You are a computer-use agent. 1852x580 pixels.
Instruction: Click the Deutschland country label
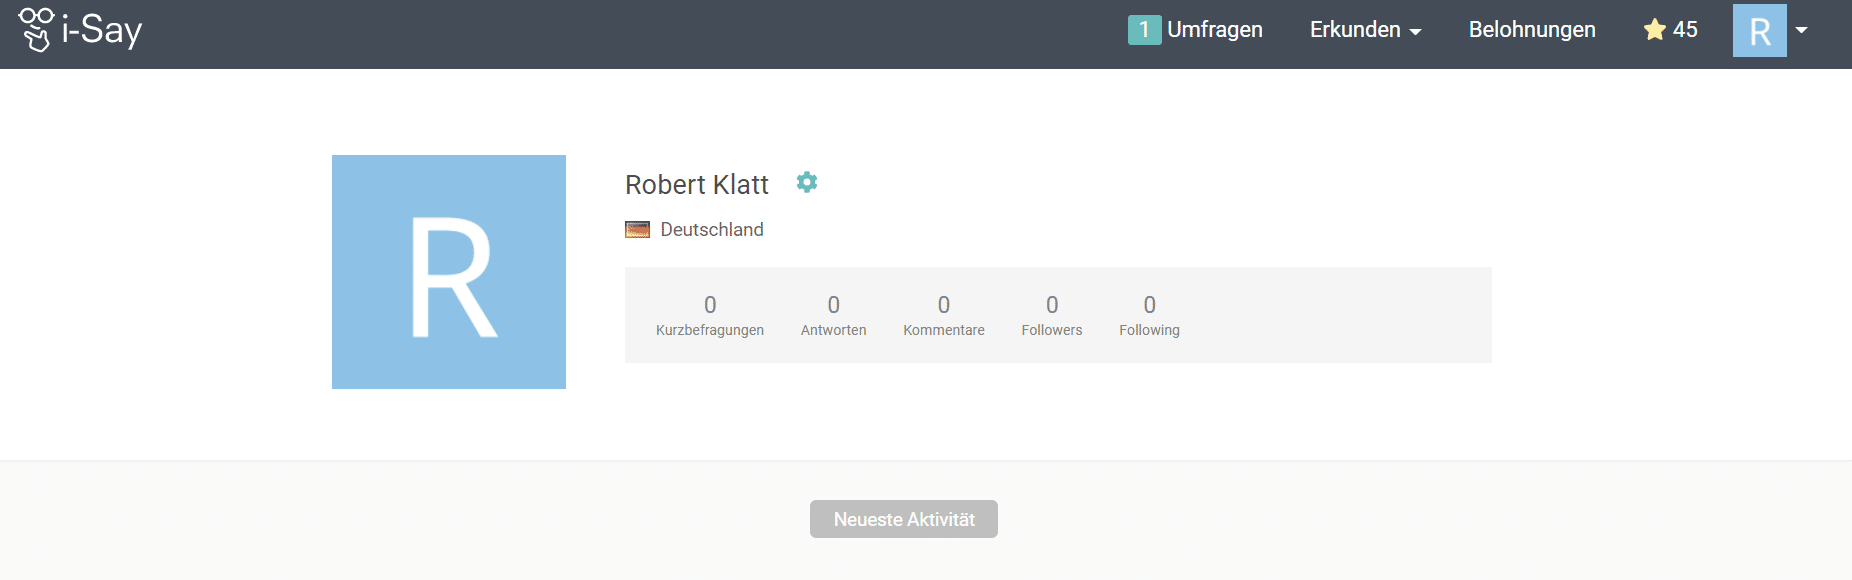[x=711, y=230]
